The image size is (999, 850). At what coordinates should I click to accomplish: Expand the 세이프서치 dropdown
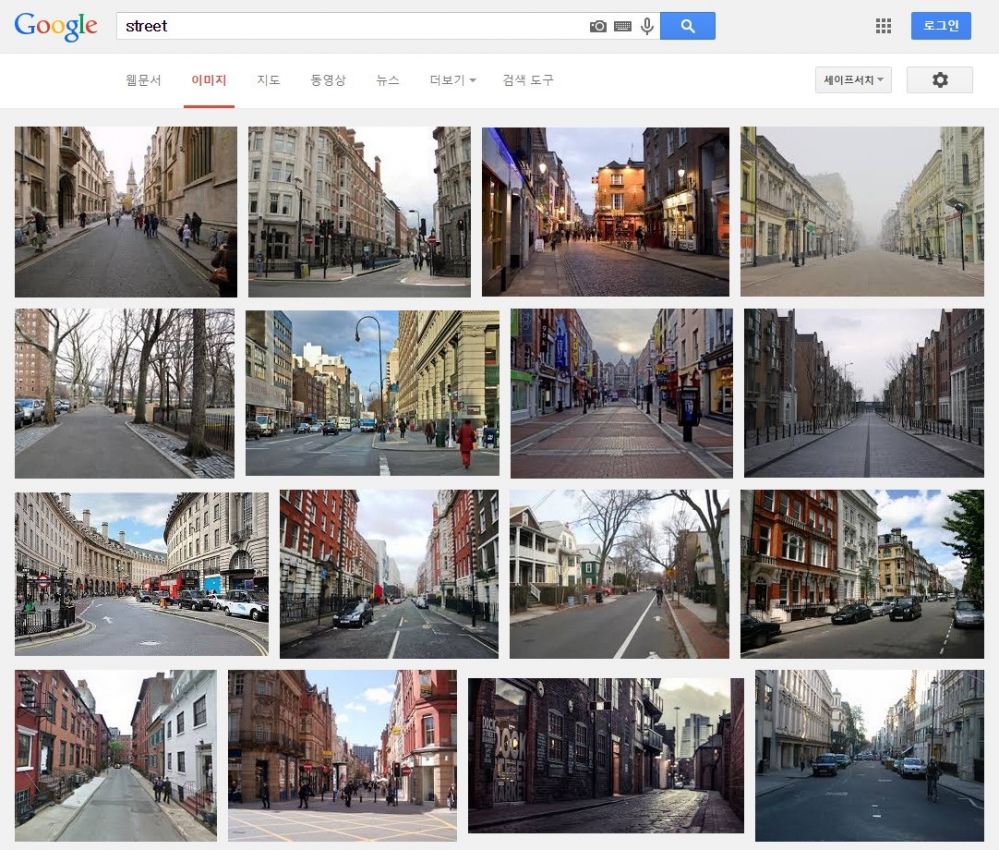853,80
